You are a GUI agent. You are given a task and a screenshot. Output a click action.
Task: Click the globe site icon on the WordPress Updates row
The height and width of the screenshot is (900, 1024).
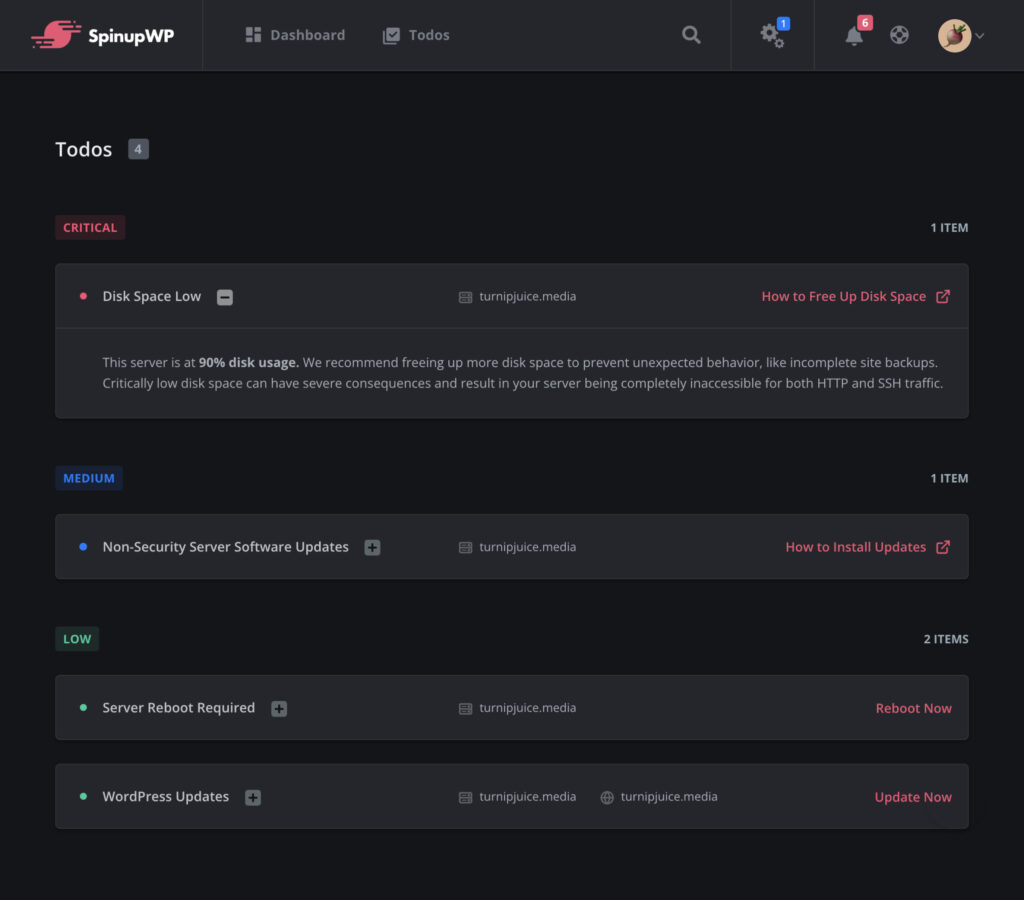click(608, 797)
